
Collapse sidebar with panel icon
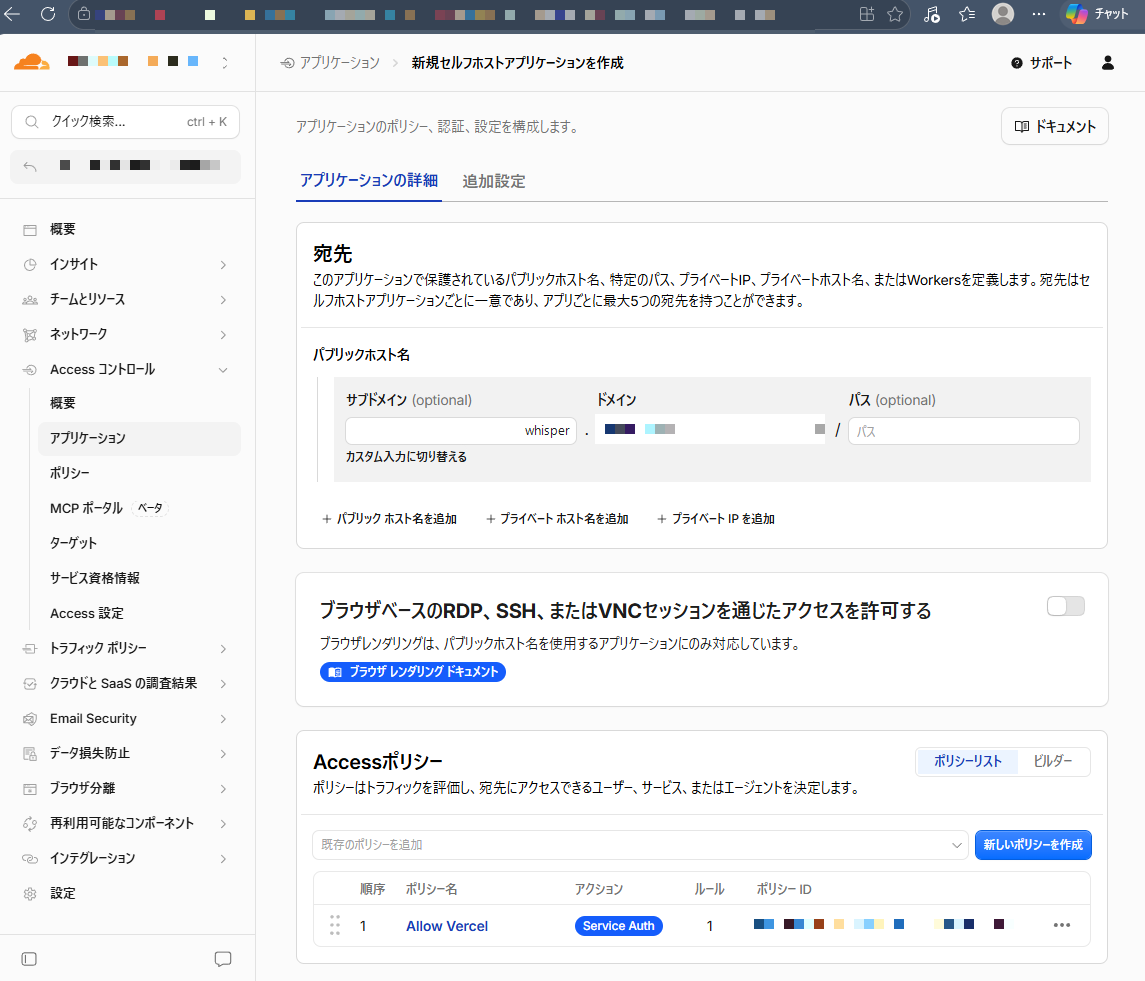point(29,958)
